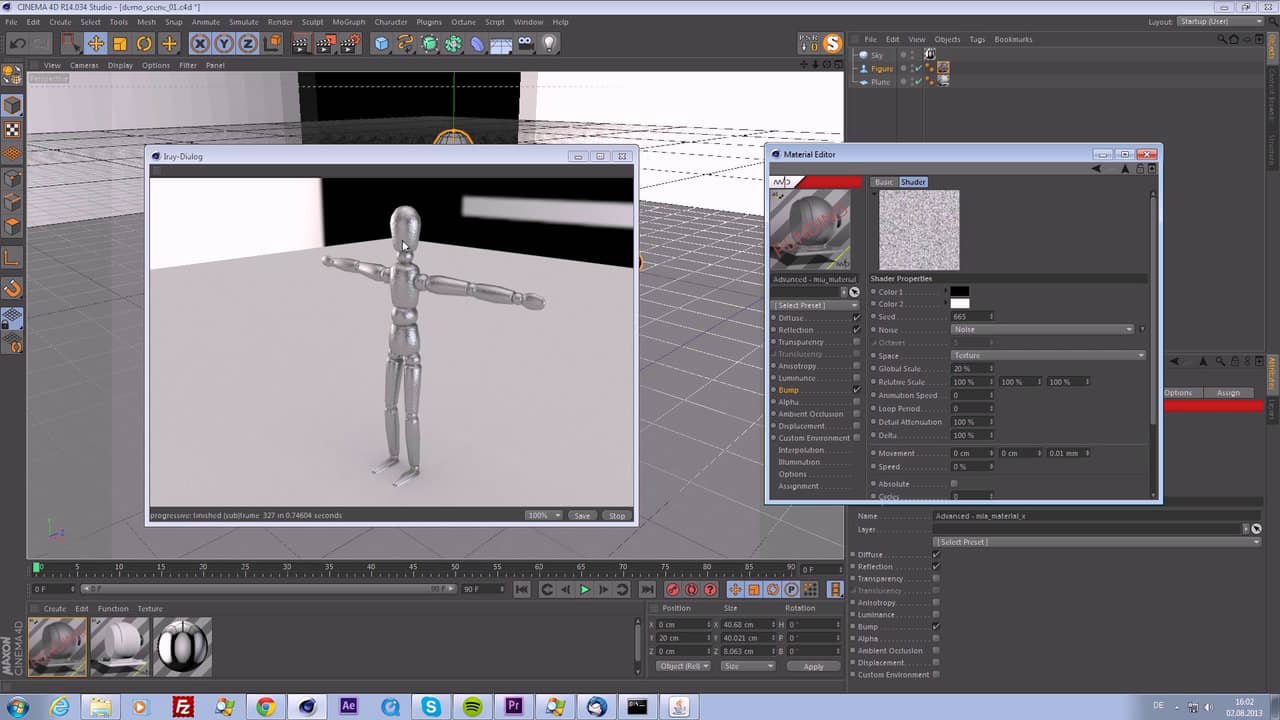Screen dimensions: 1280x720
Task: Click the light bulb icon
Action: point(549,43)
